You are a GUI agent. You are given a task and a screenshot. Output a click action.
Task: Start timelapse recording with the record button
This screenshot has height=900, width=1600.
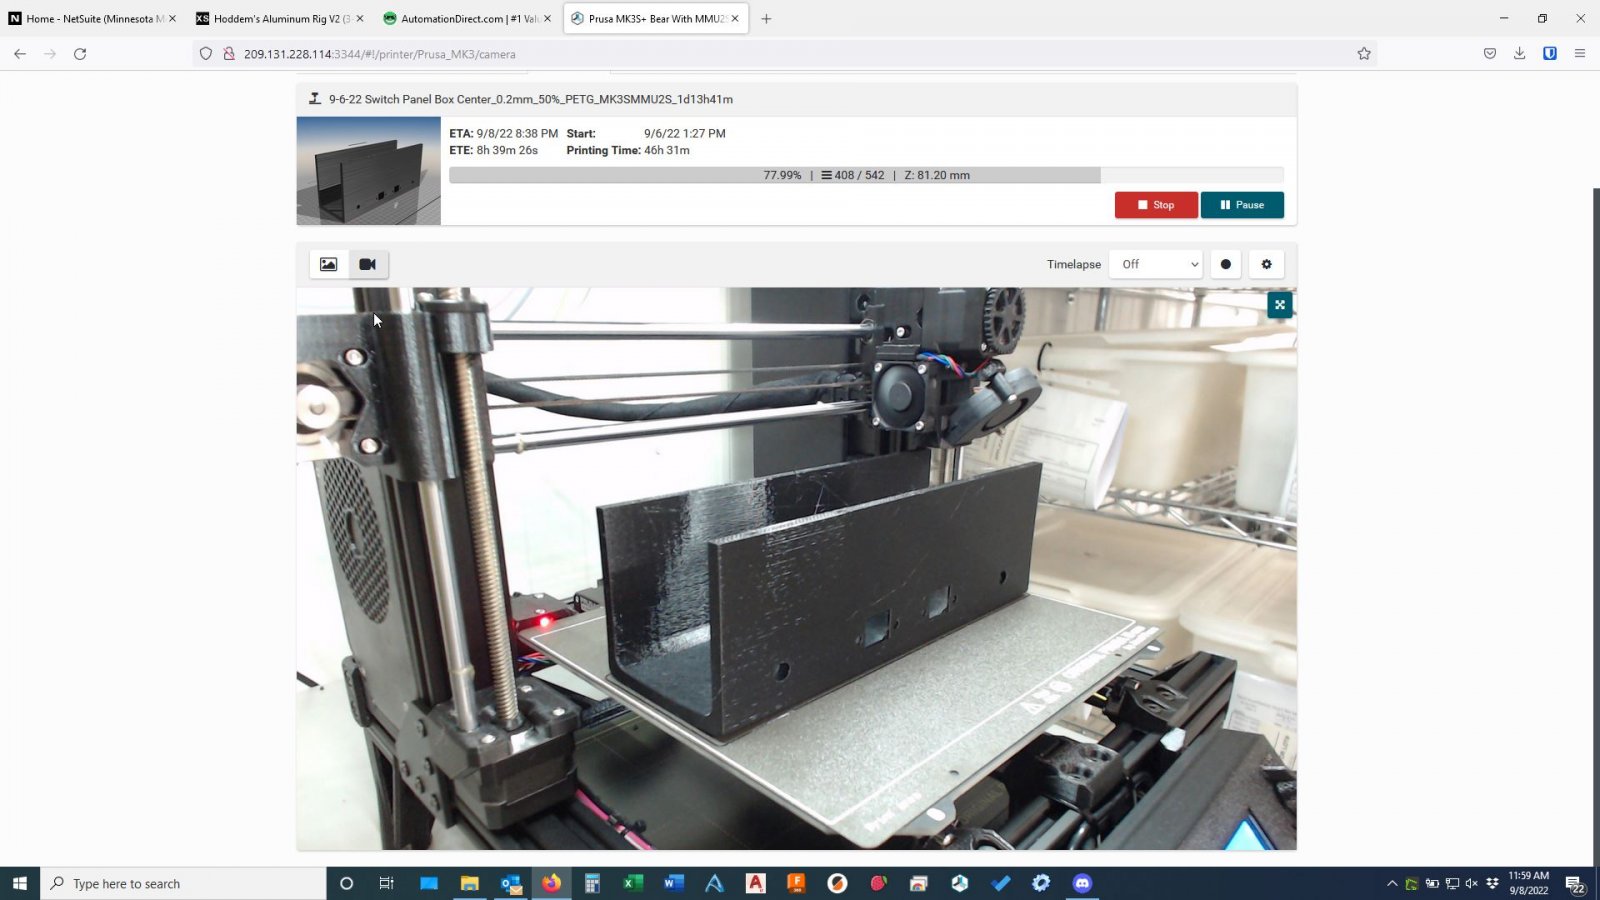point(1226,264)
